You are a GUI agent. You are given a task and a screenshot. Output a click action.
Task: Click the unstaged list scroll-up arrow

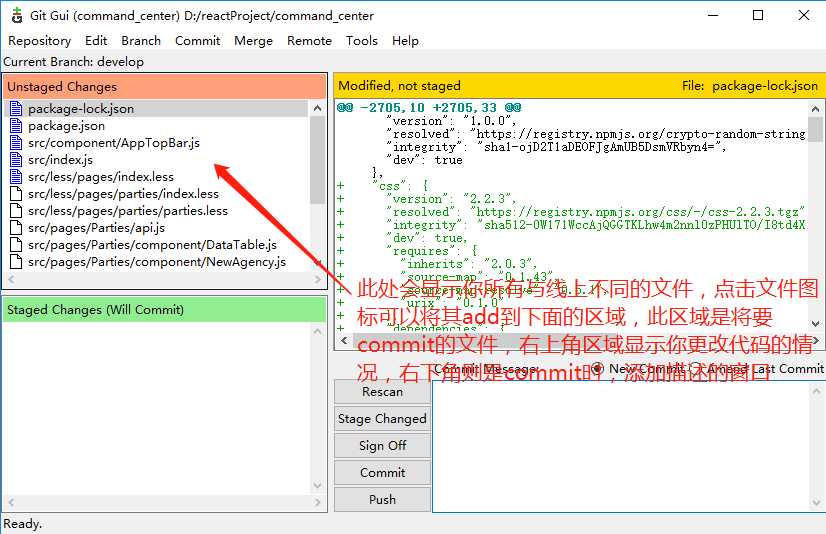317,108
